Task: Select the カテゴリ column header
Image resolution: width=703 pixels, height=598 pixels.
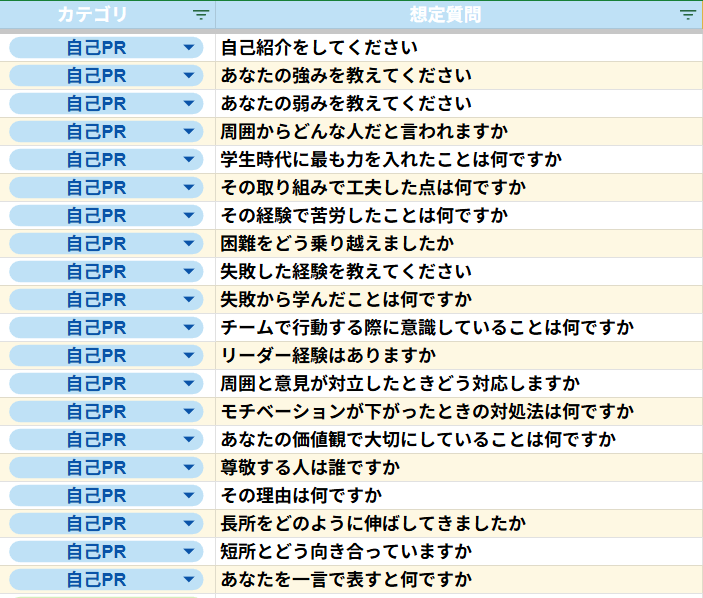Action: pyautogui.click(x=108, y=15)
